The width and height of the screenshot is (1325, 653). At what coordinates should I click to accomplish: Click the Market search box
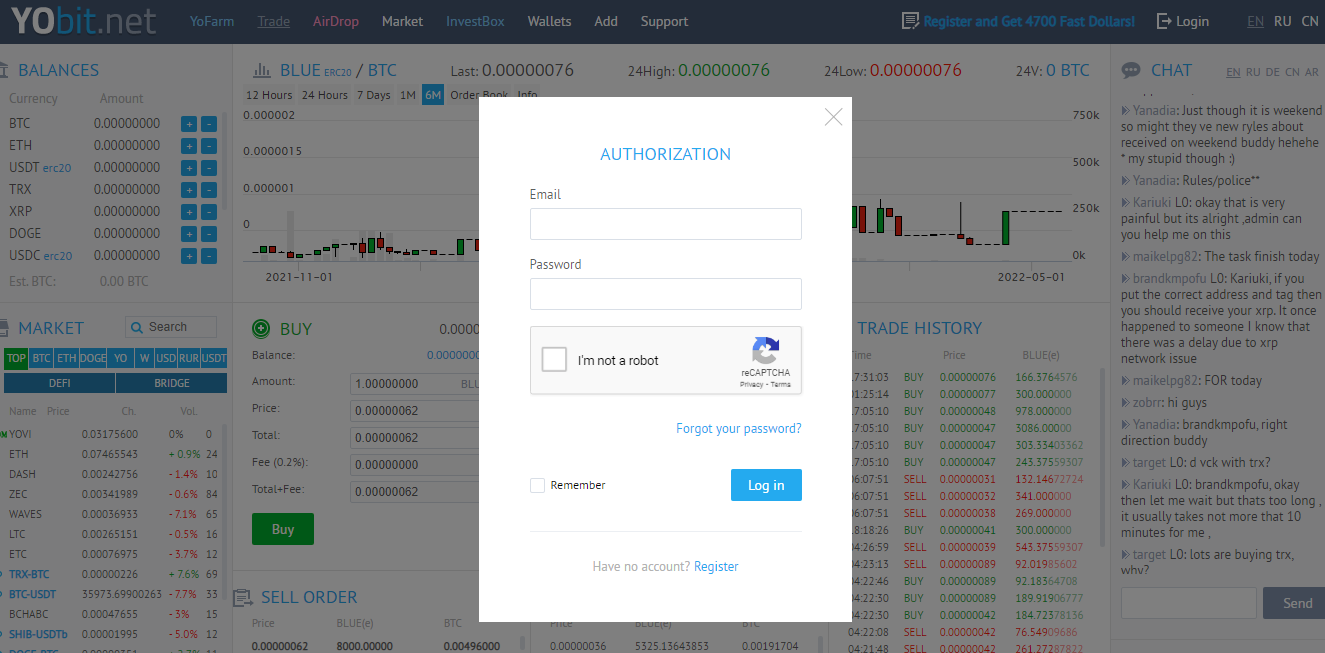coord(171,327)
